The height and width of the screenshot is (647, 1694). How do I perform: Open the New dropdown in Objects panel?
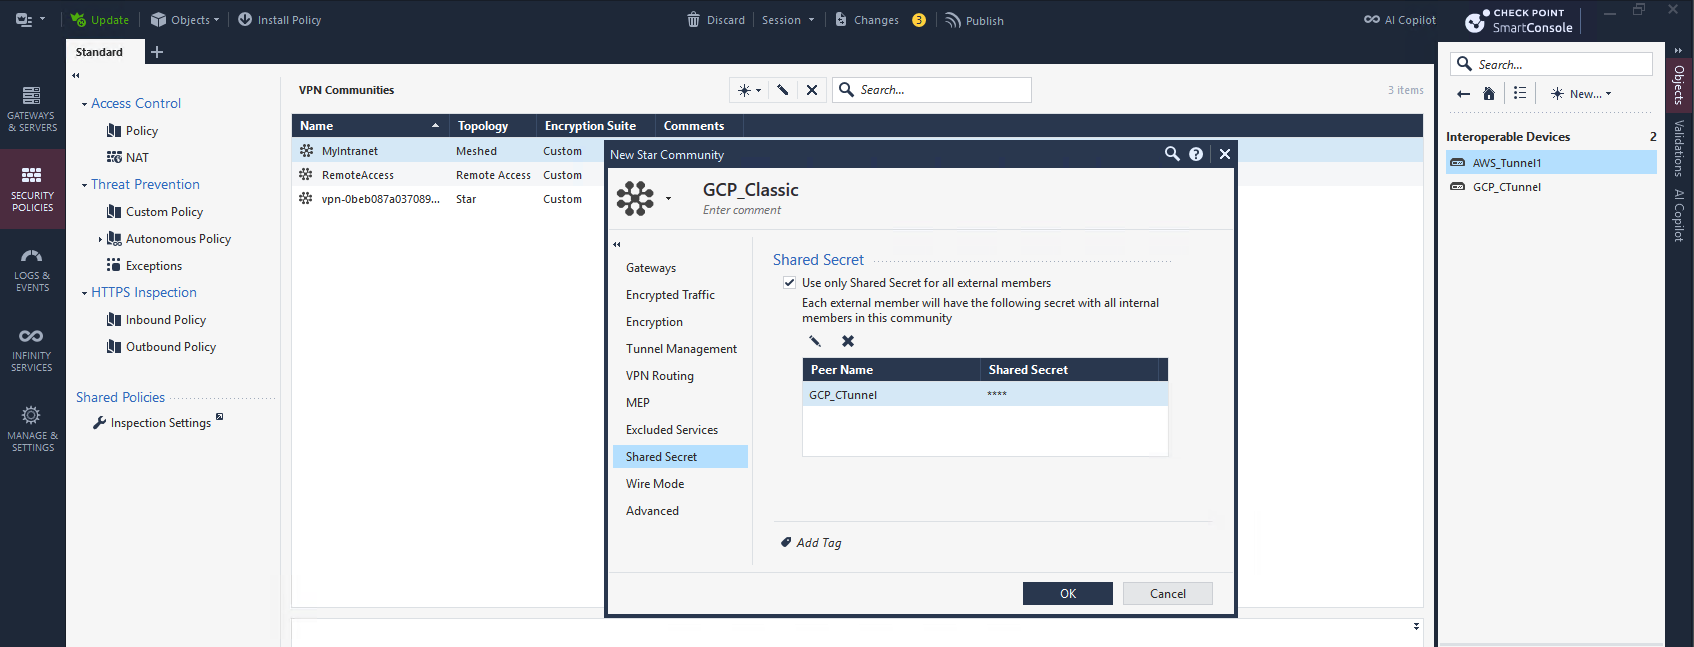[1582, 94]
